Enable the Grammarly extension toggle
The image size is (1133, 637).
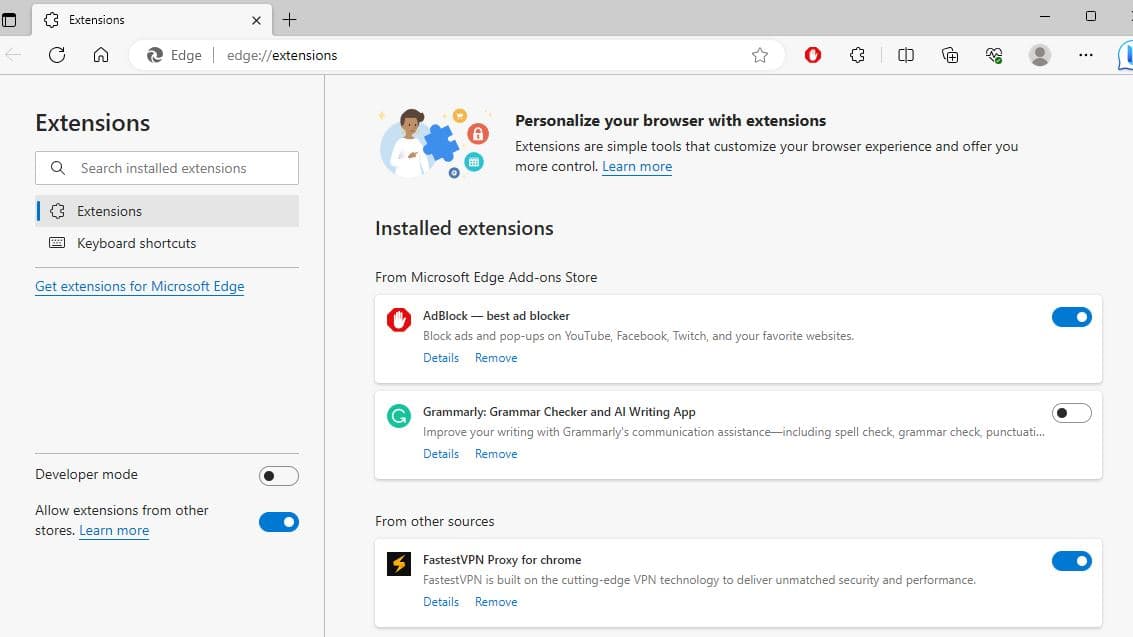pyautogui.click(x=1071, y=413)
